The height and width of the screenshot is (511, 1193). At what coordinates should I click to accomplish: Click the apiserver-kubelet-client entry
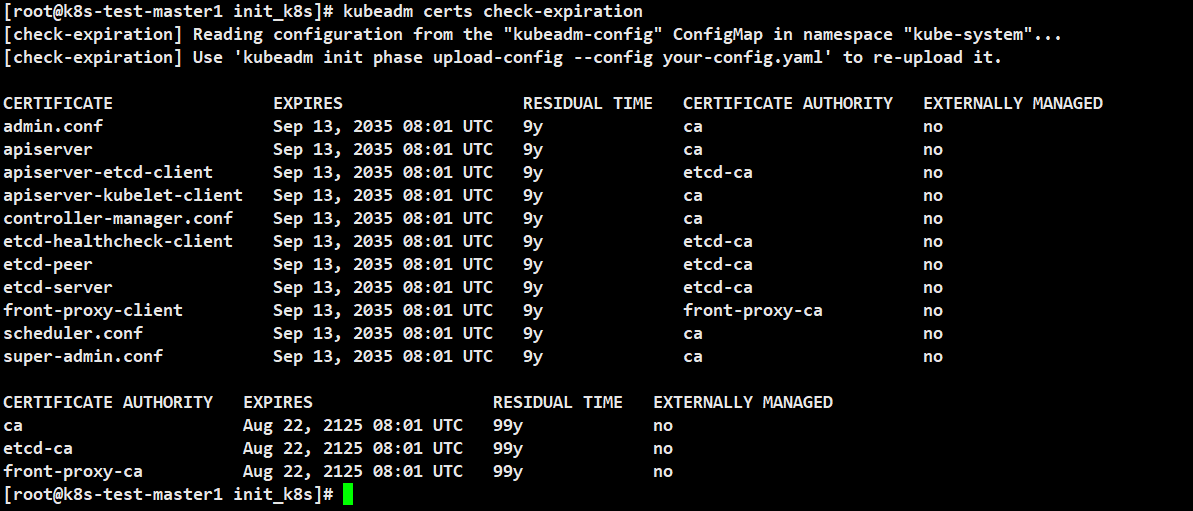pyautogui.click(x=123, y=195)
